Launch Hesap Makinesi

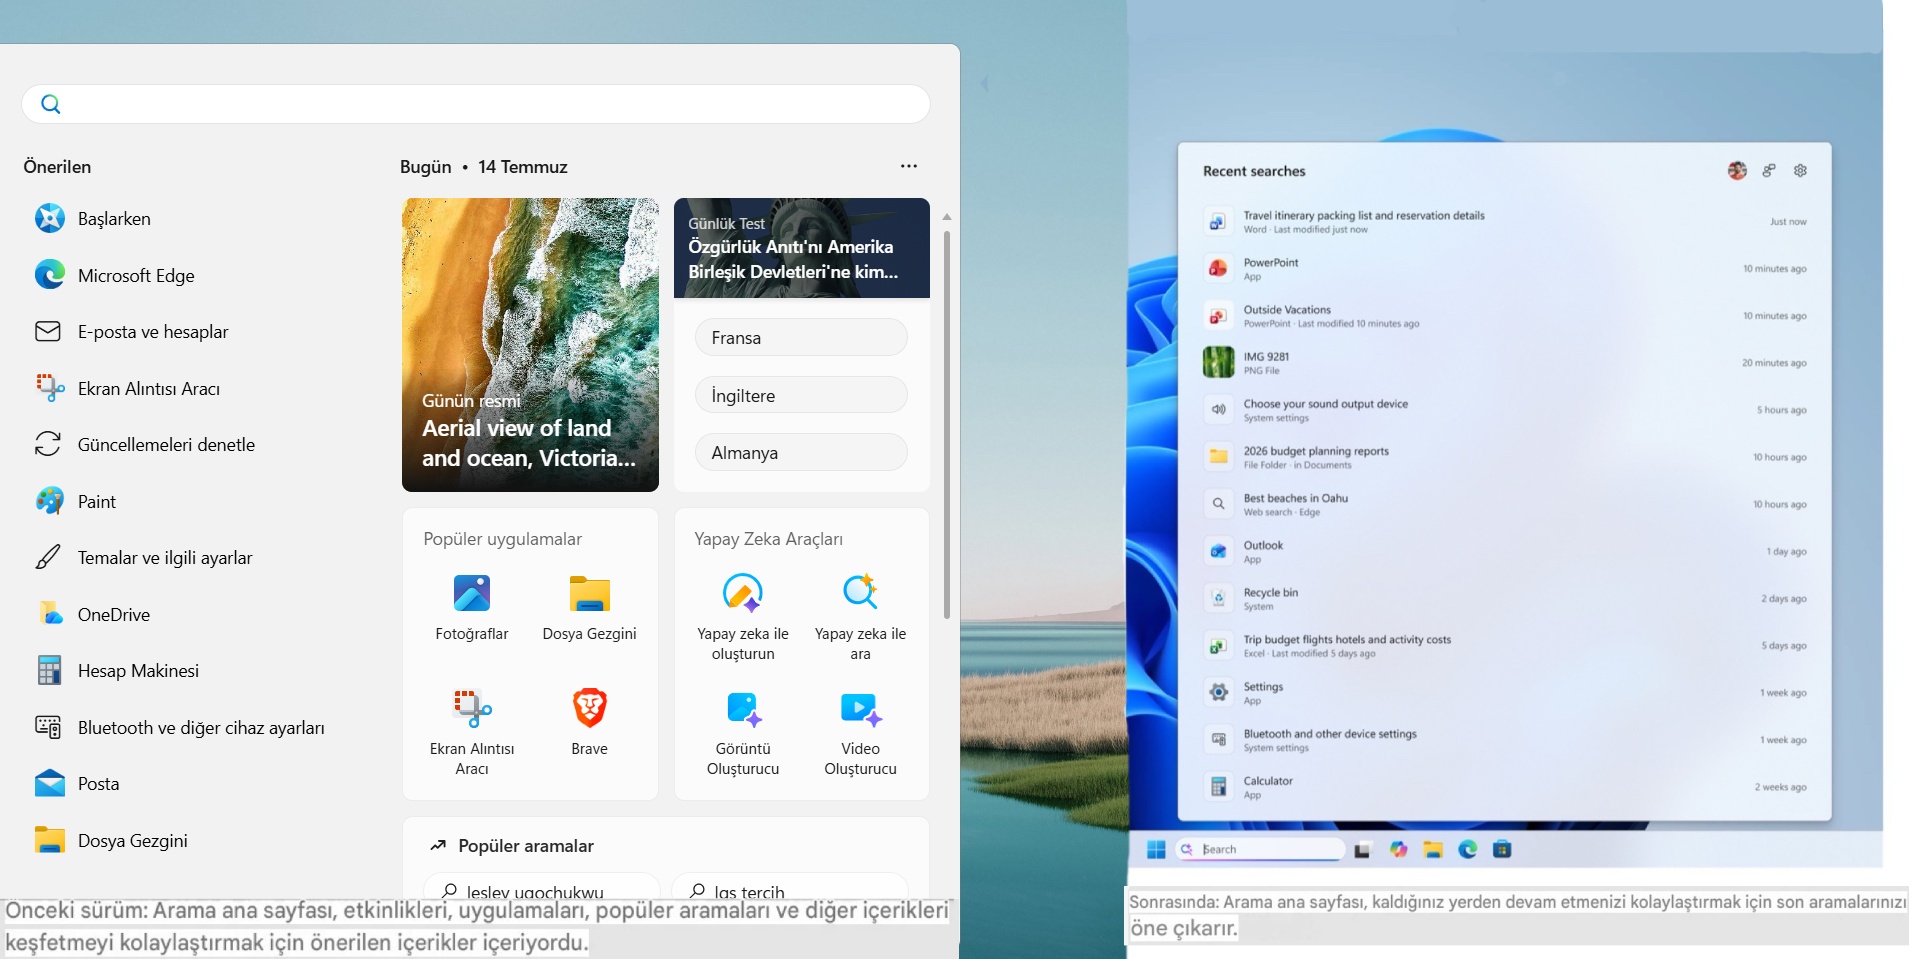click(x=117, y=670)
